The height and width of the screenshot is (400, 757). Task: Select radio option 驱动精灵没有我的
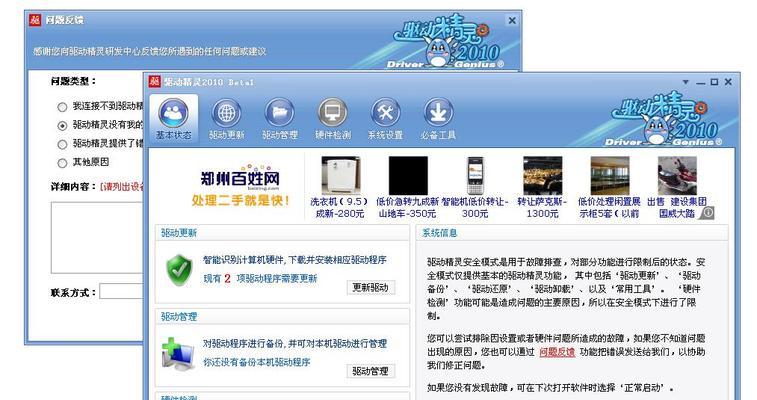coord(62,125)
